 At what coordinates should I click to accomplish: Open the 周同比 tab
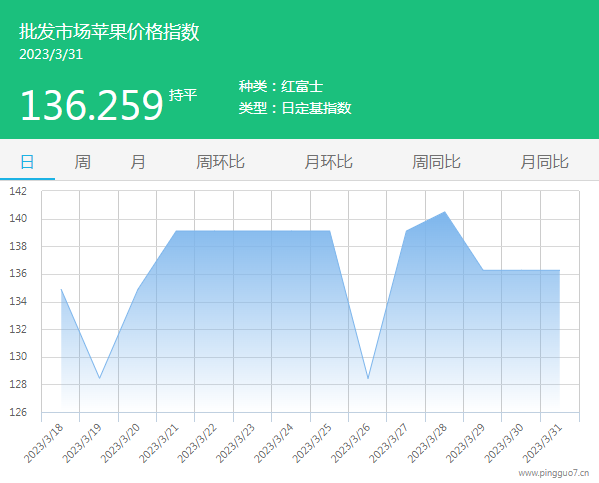pos(436,162)
